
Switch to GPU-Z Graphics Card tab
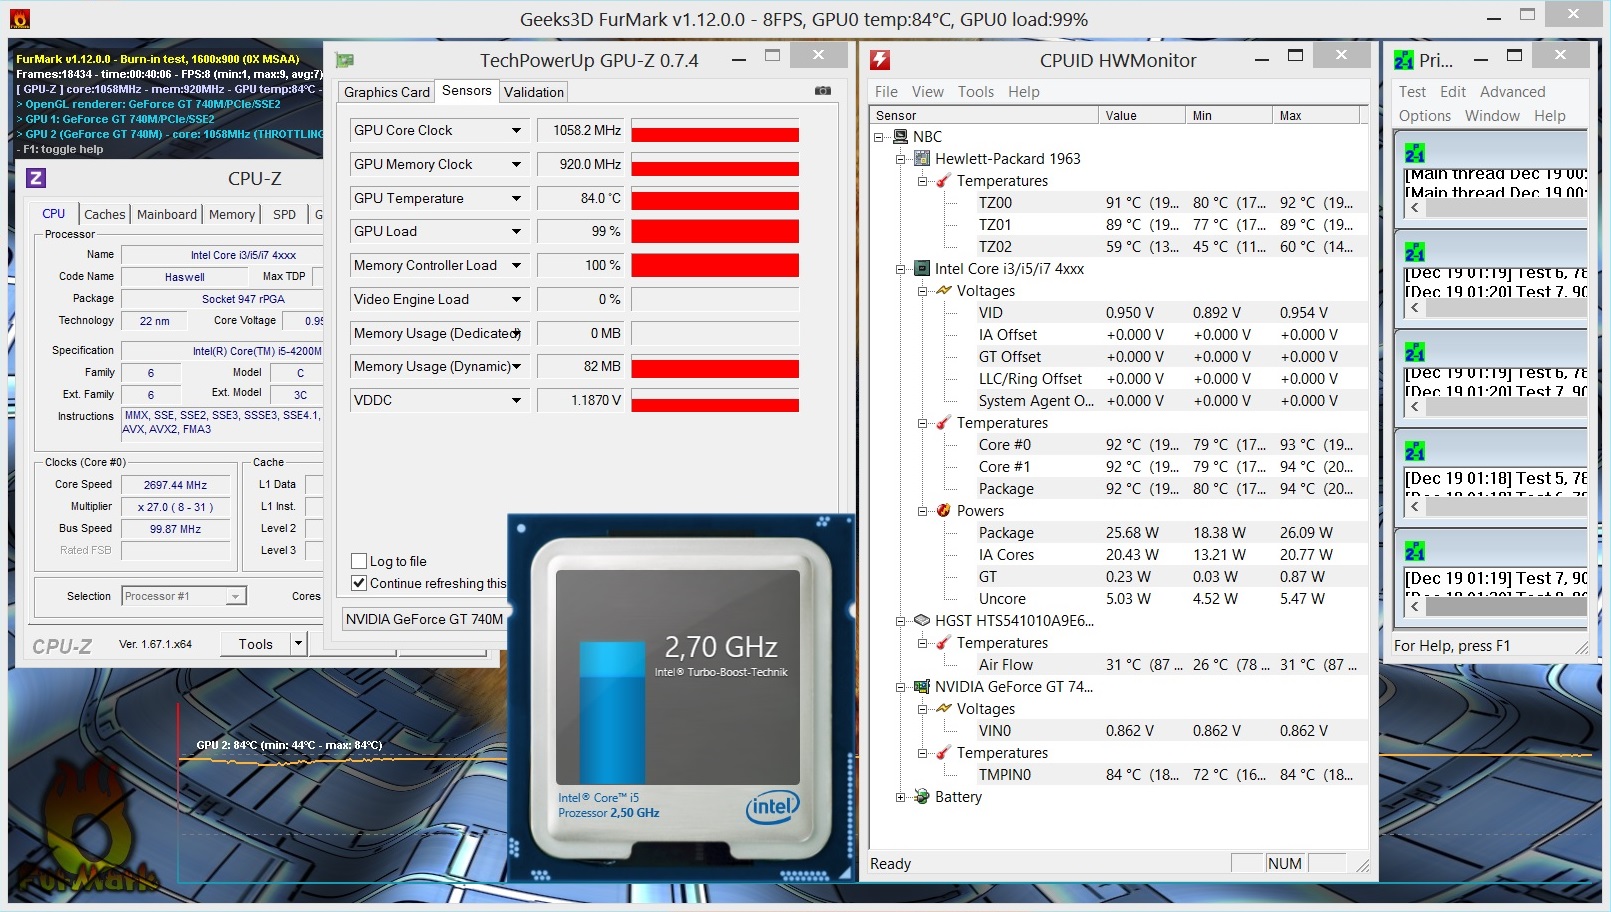tap(387, 92)
